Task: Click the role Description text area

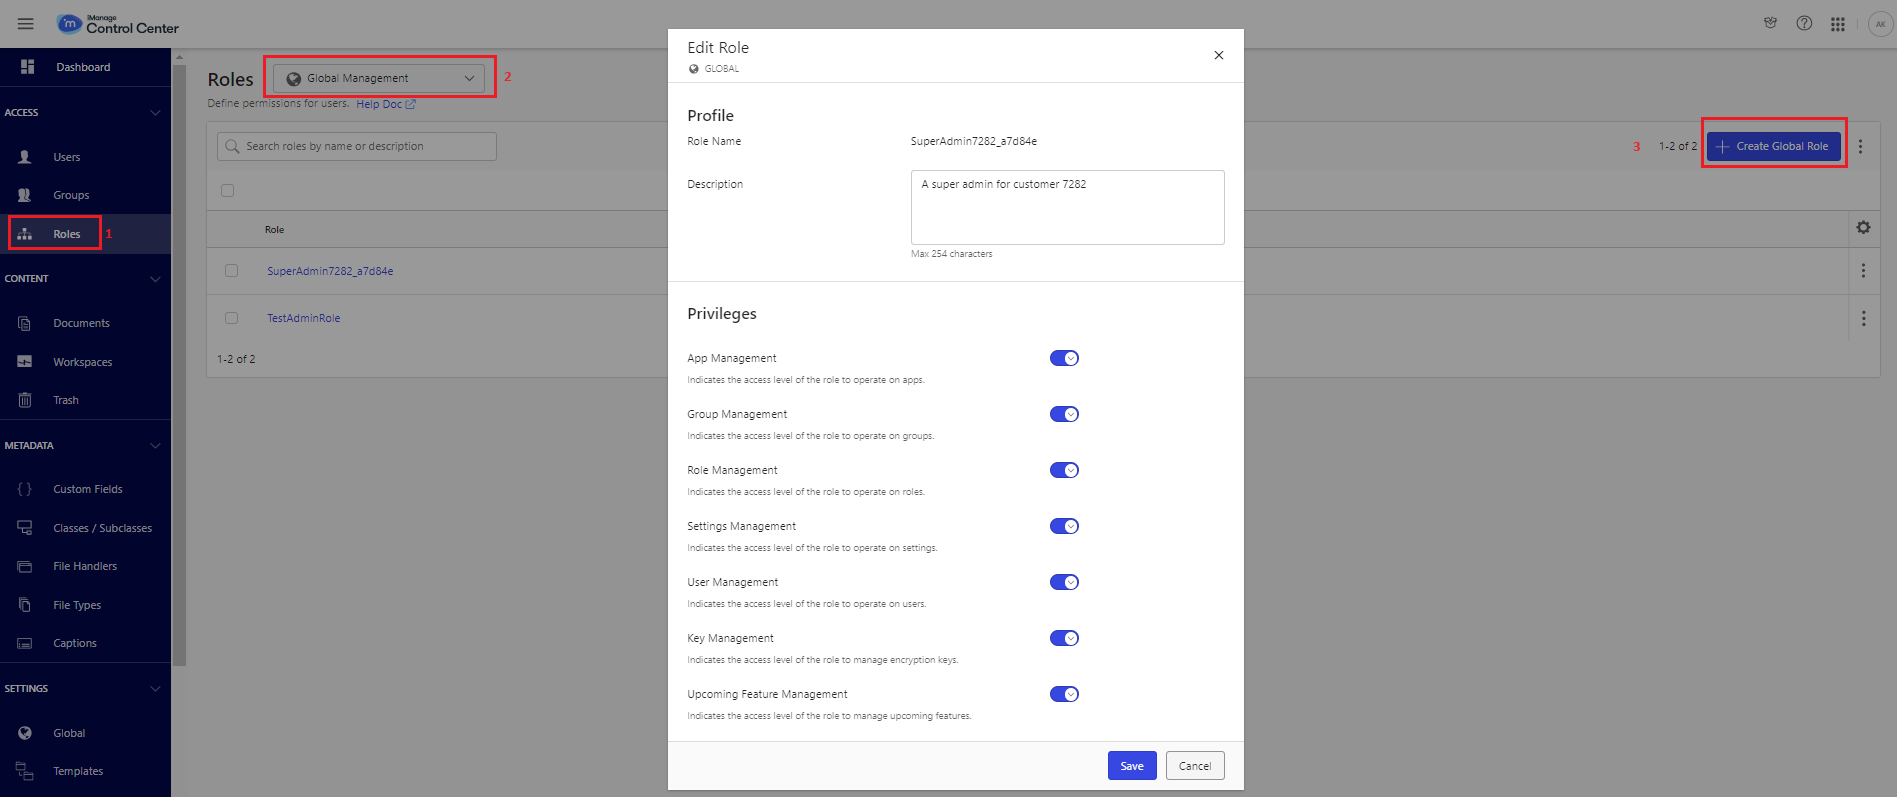Action: pyautogui.click(x=1067, y=207)
